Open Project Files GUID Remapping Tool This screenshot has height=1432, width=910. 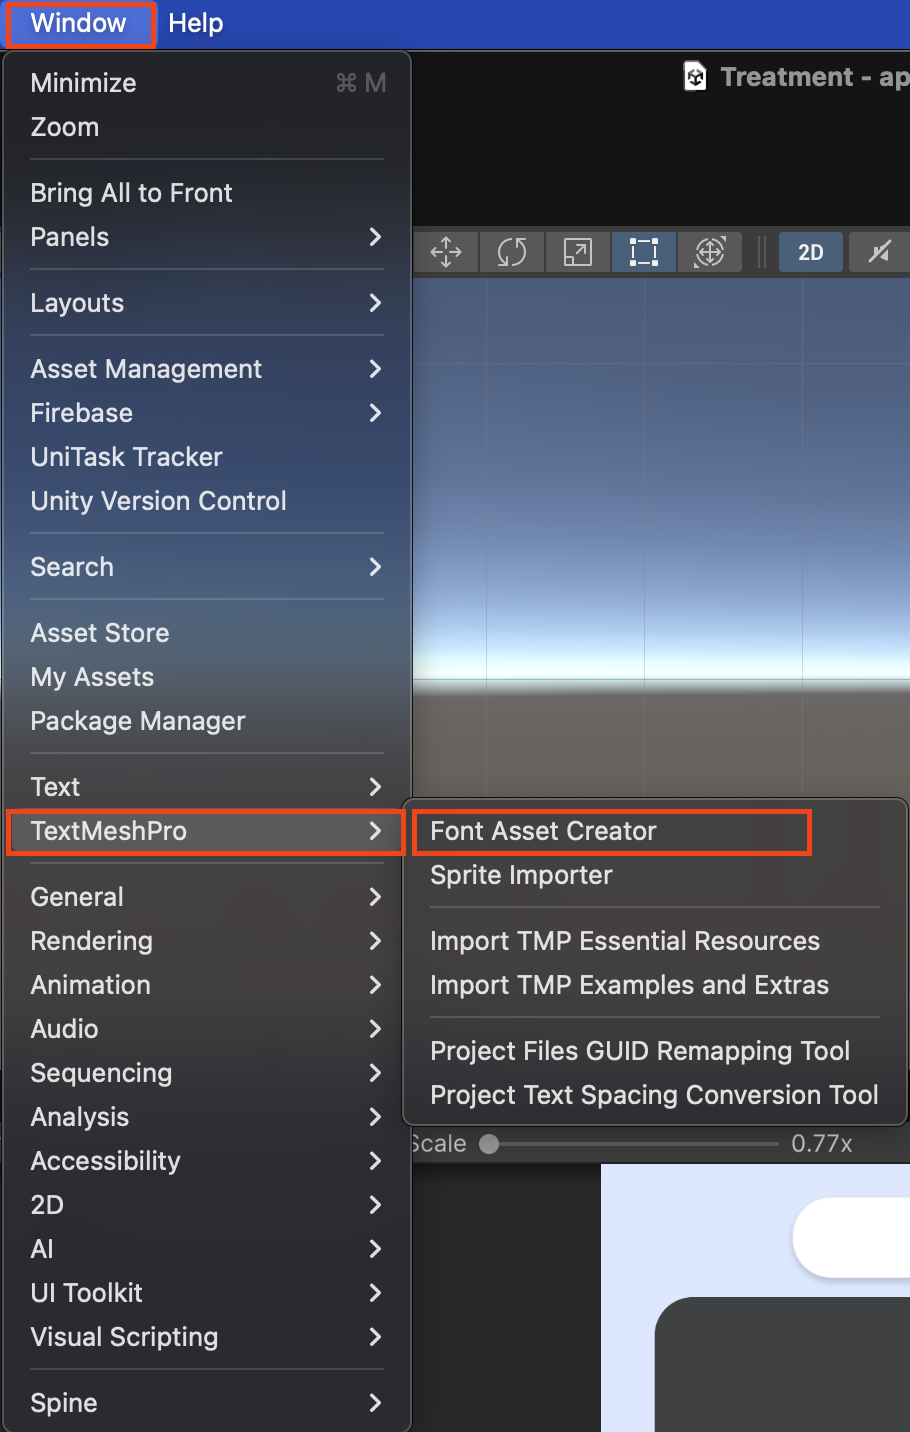[655, 1051]
